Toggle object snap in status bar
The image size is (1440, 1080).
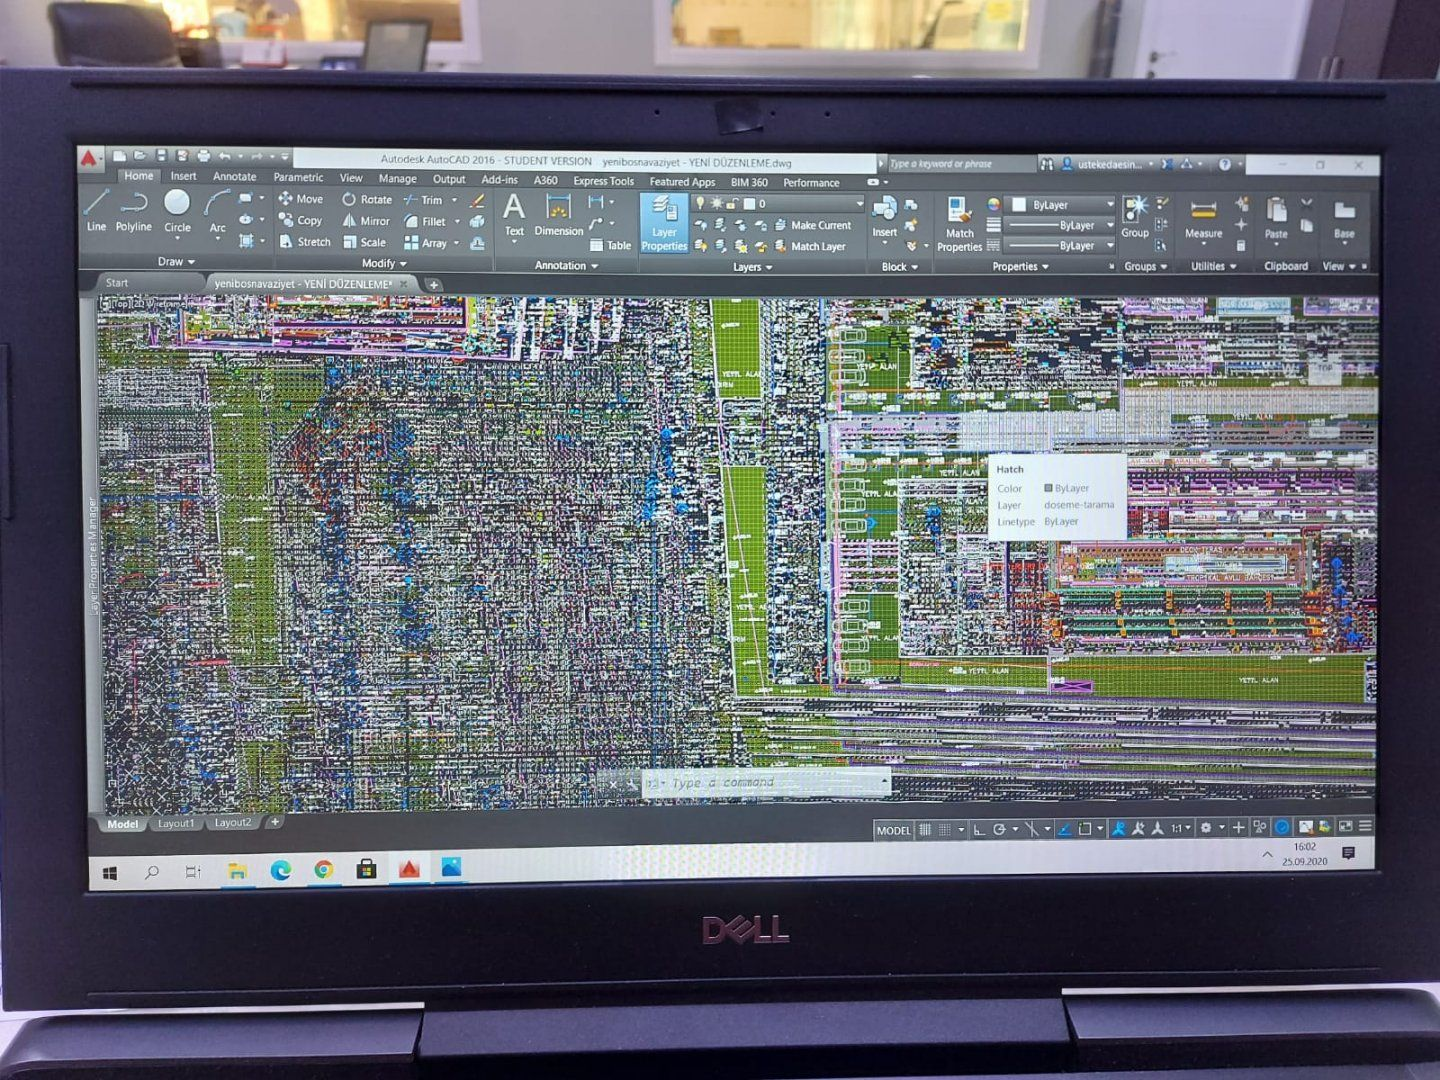point(1084,828)
